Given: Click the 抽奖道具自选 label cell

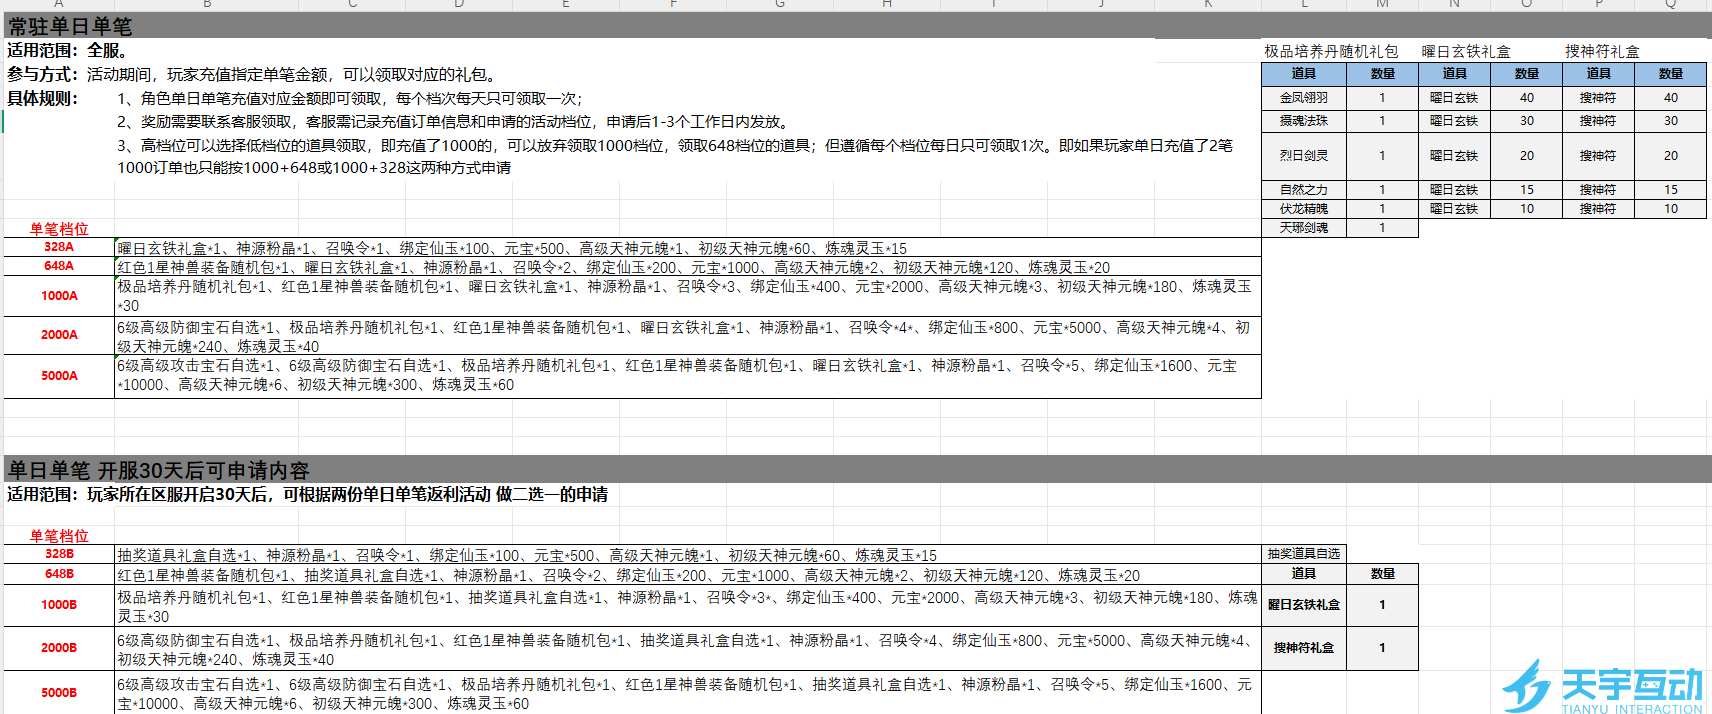Looking at the screenshot, I should (x=1303, y=554).
